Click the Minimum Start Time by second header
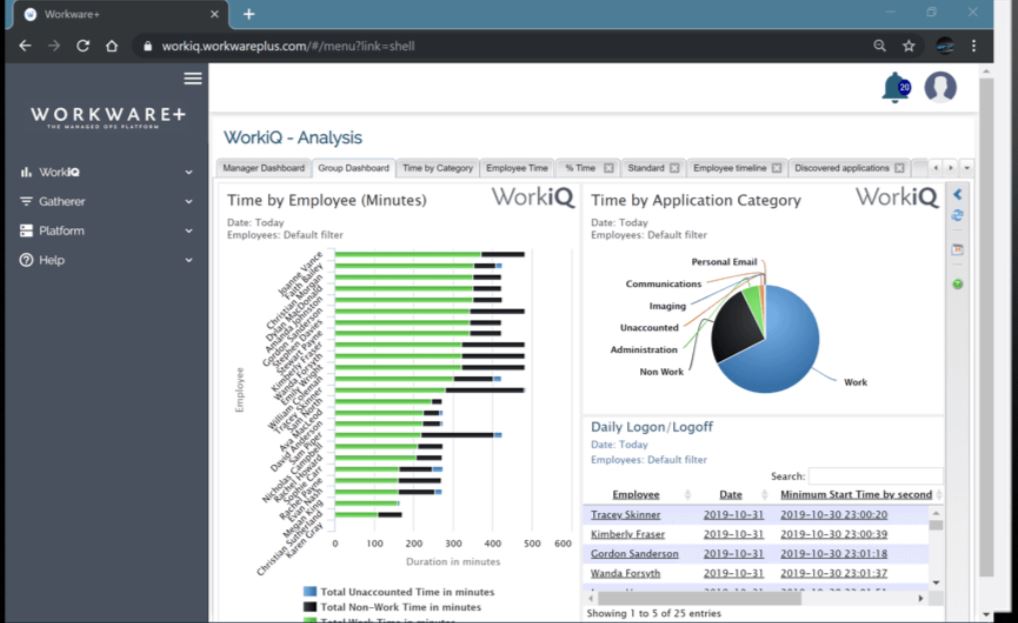 pos(856,495)
